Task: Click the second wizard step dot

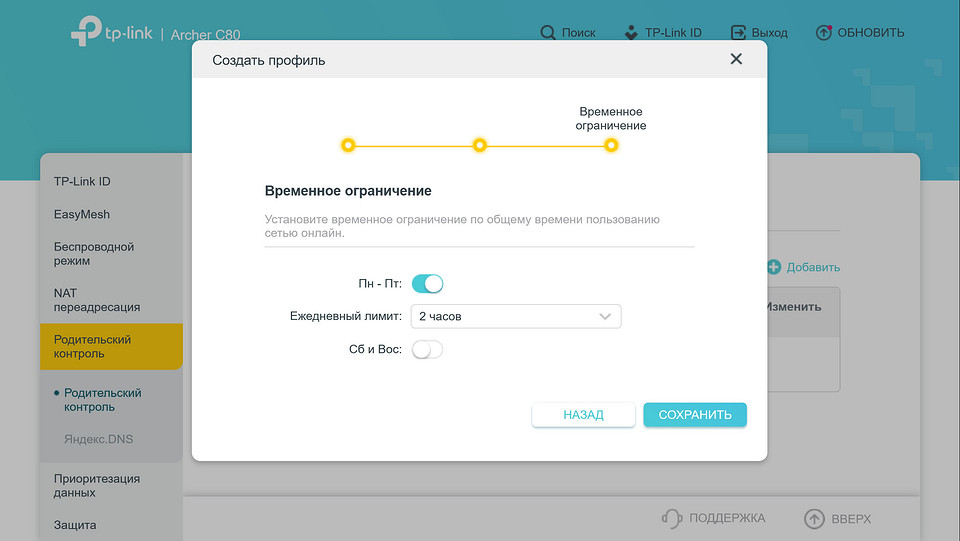Action: point(479,145)
